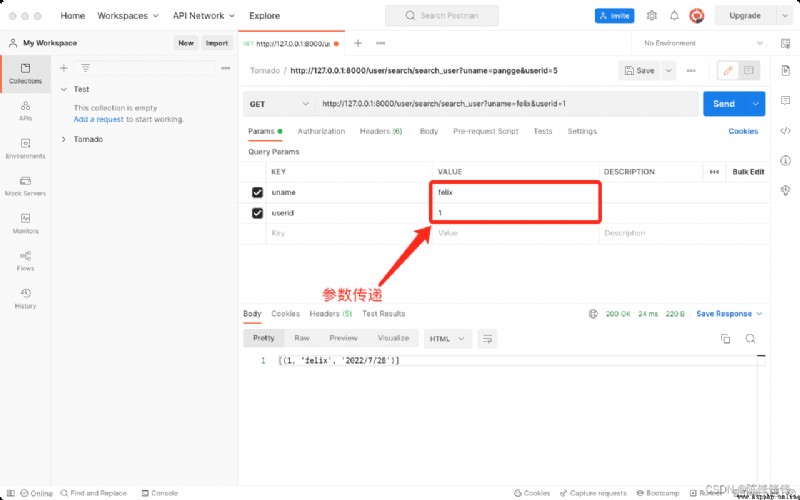Open collections panel more options
The width and height of the screenshot is (800, 500).
pos(226,68)
